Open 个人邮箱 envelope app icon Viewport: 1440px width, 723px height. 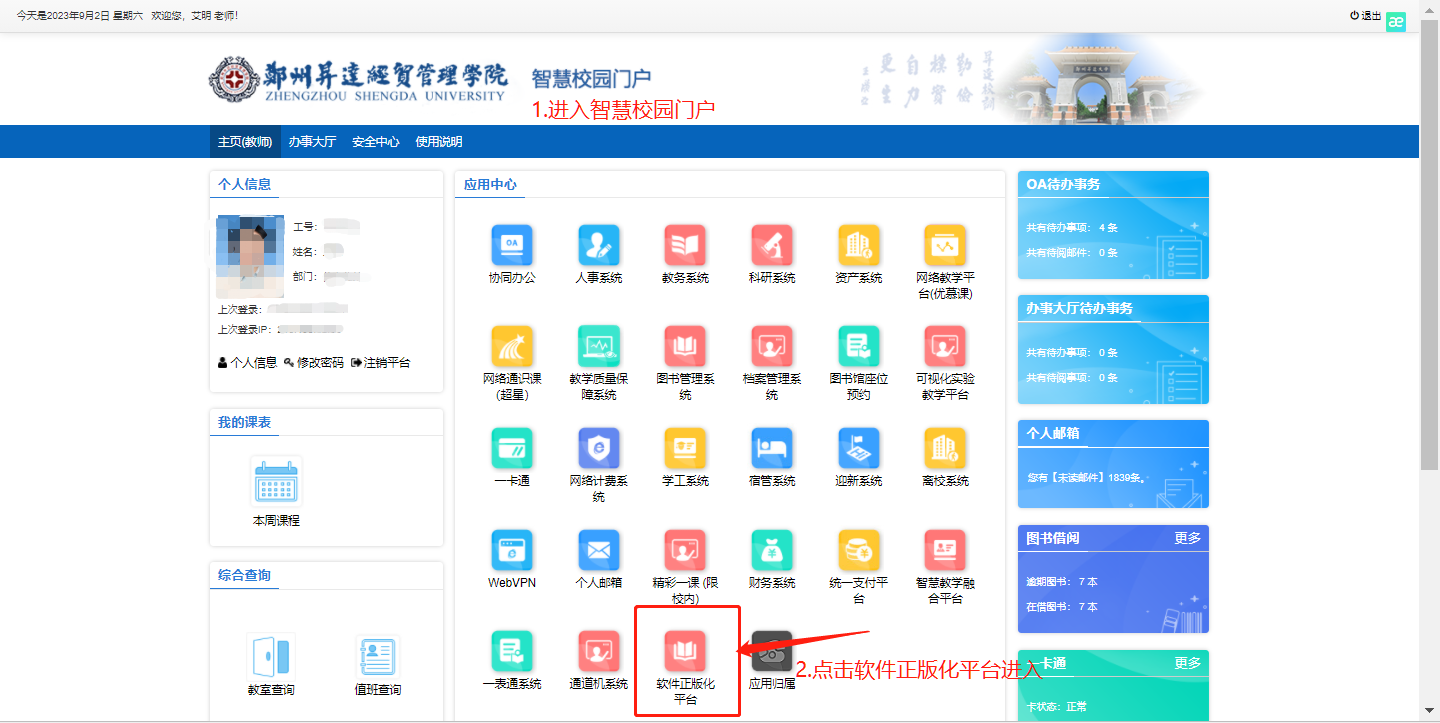click(x=598, y=549)
